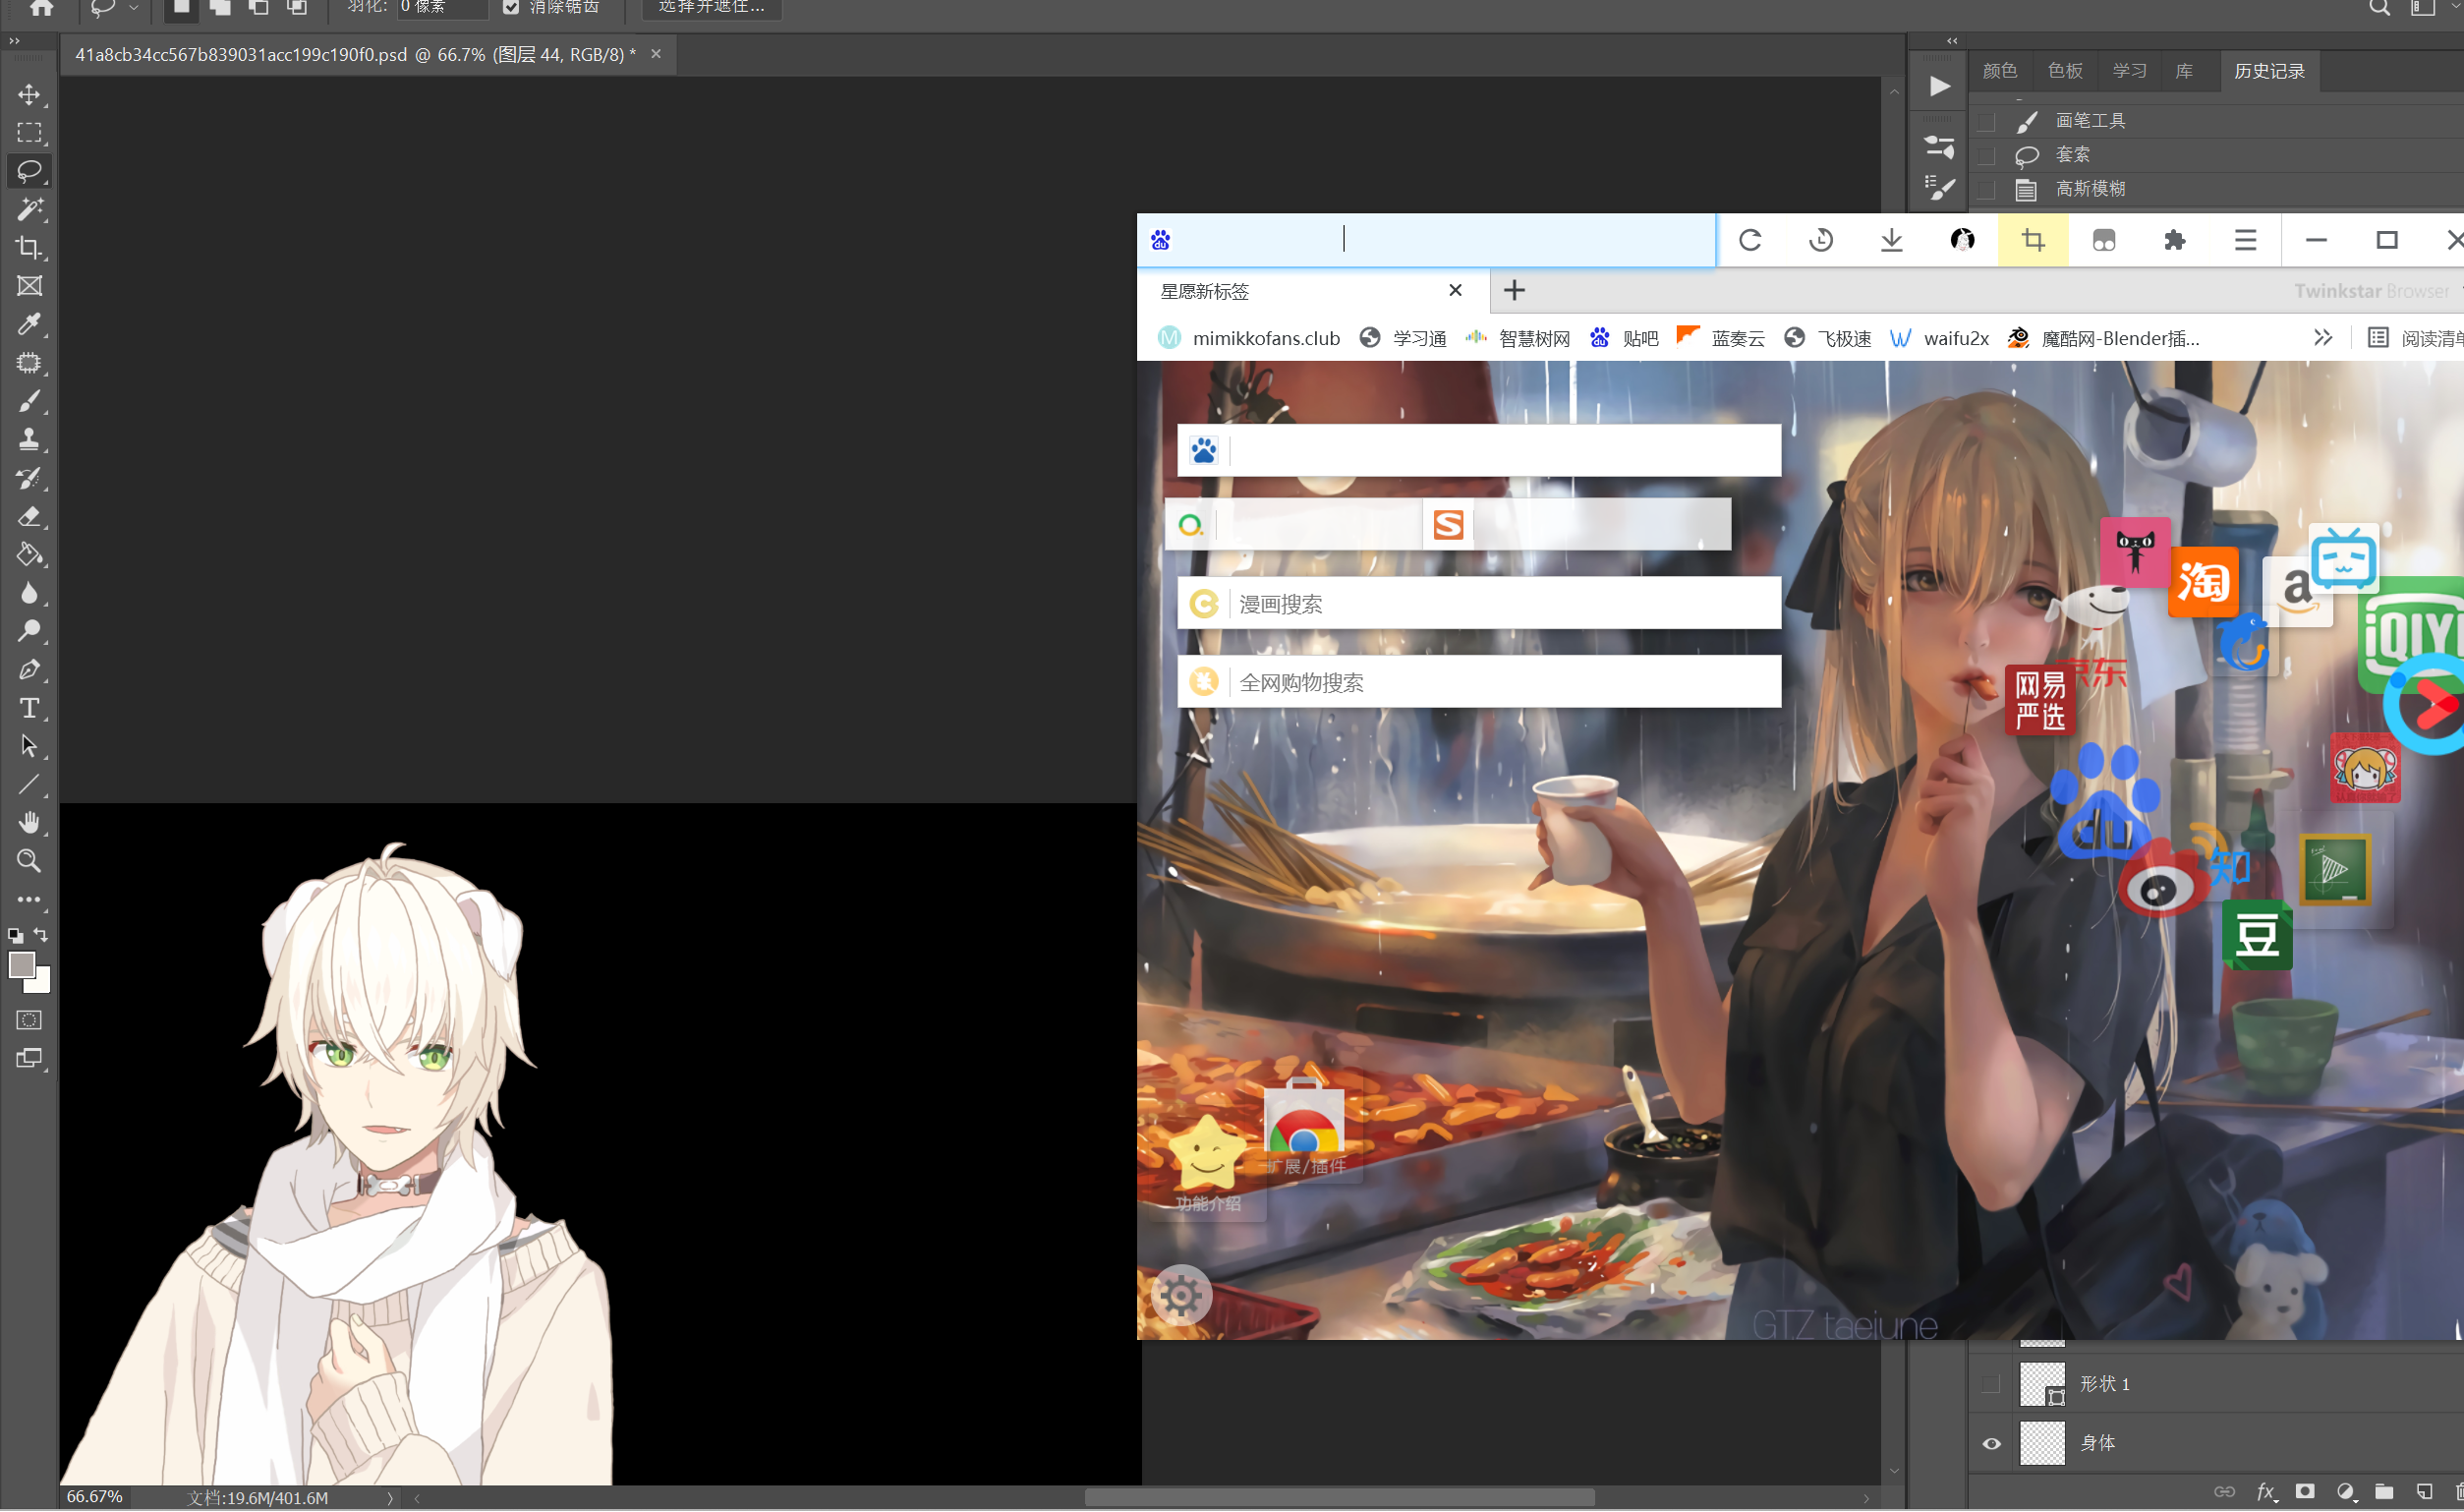The image size is (2464, 1512).
Task: Hide the 身体 layer with eye icon
Action: pos(1991,1443)
